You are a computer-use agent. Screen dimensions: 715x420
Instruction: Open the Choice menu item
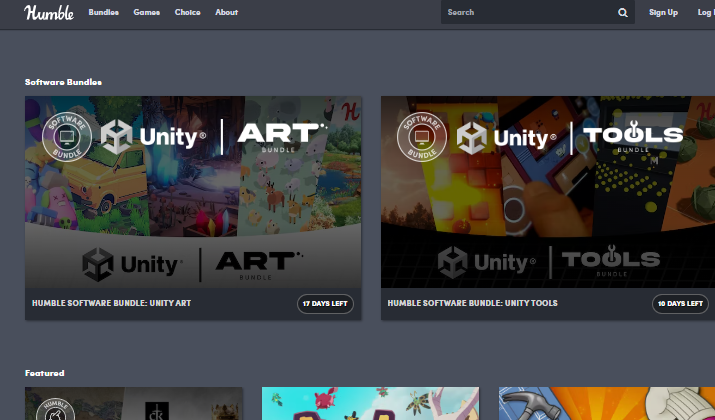tap(187, 12)
